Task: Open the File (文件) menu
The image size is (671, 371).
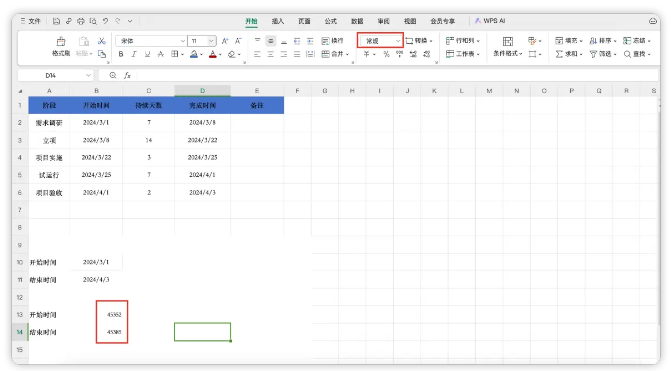Action: coord(30,21)
